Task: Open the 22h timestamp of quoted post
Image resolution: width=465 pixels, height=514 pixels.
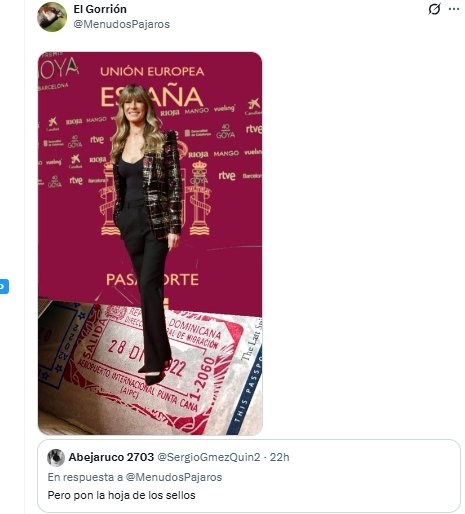Action: coord(279,457)
